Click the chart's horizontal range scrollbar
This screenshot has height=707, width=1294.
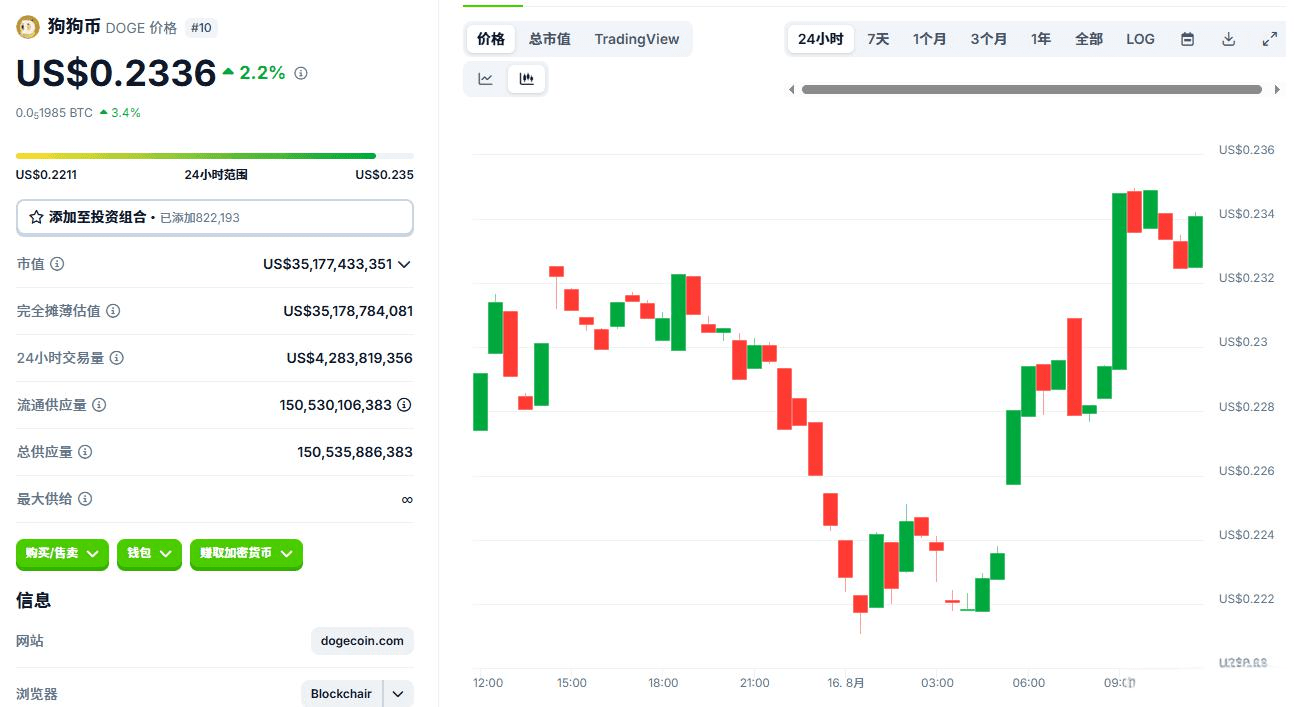(1031, 89)
